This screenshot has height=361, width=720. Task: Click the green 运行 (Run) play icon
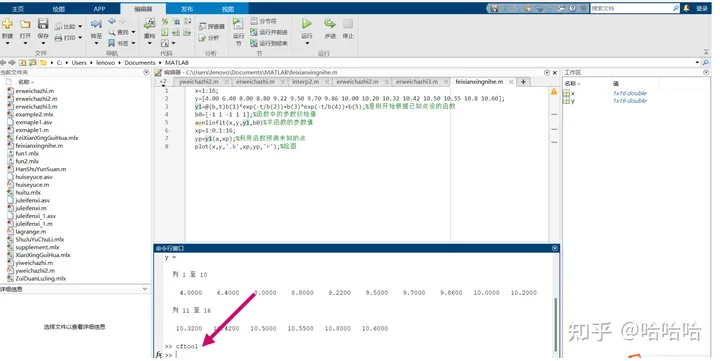coord(307,23)
